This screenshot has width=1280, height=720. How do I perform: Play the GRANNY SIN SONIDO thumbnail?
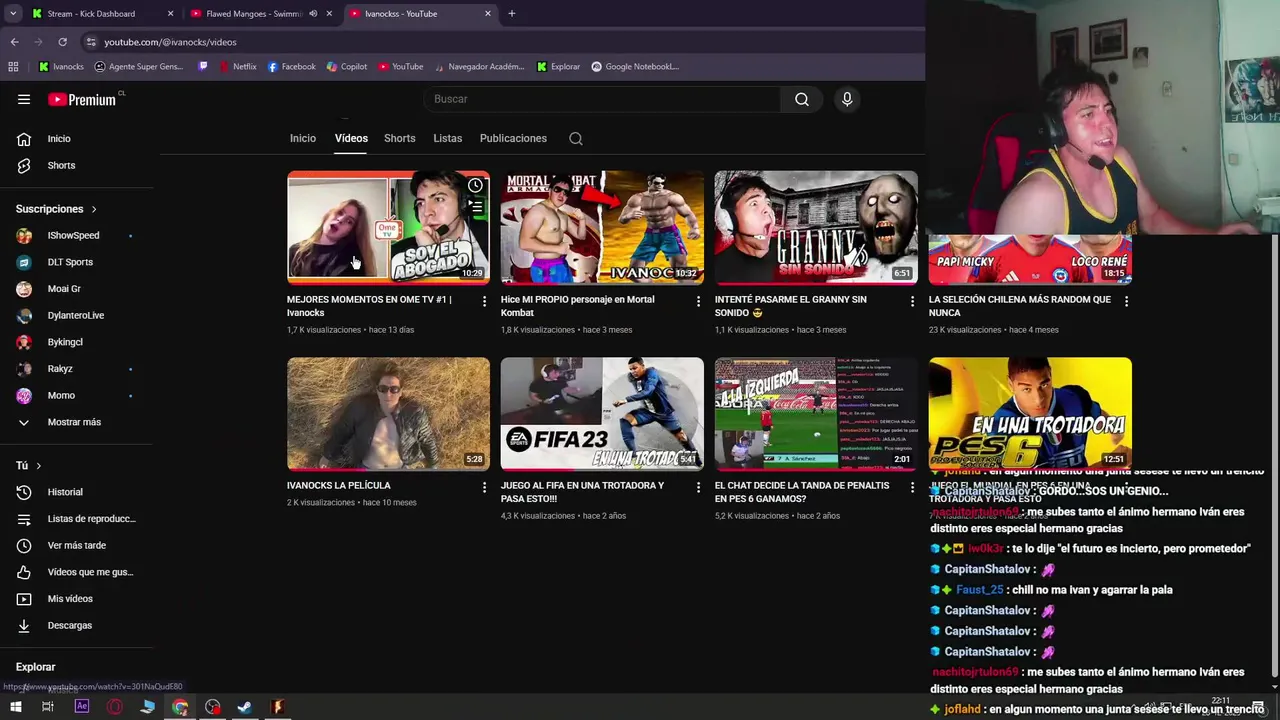tap(816, 227)
